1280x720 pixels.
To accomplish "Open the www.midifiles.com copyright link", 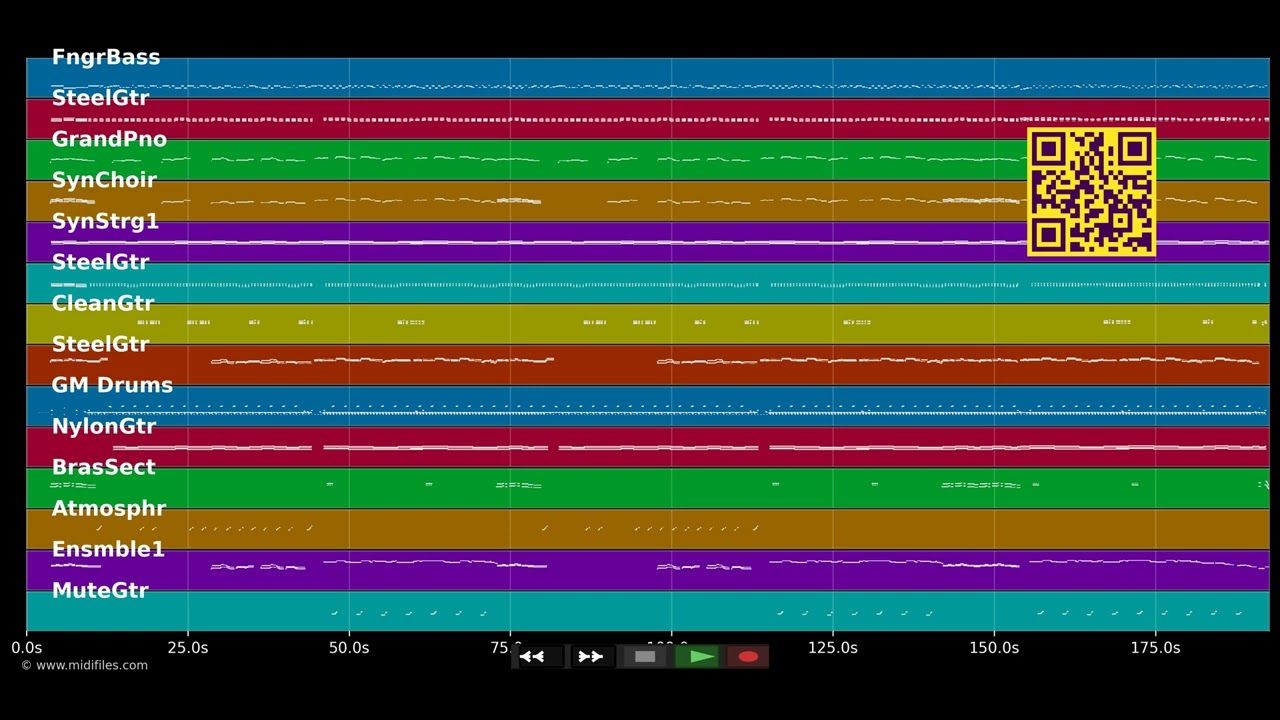I will pyautogui.click(x=84, y=665).
